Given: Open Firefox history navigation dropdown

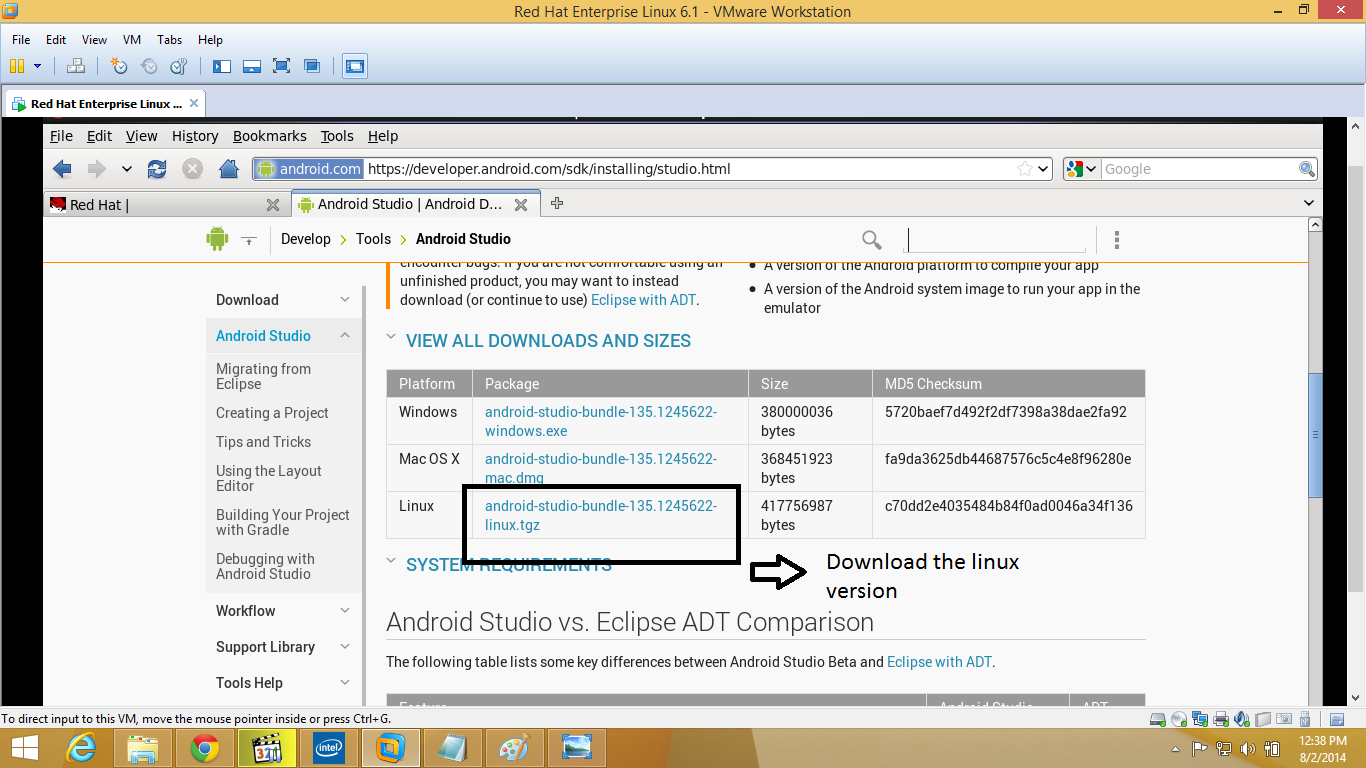Looking at the screenshot, I should [x=126, y=169].
